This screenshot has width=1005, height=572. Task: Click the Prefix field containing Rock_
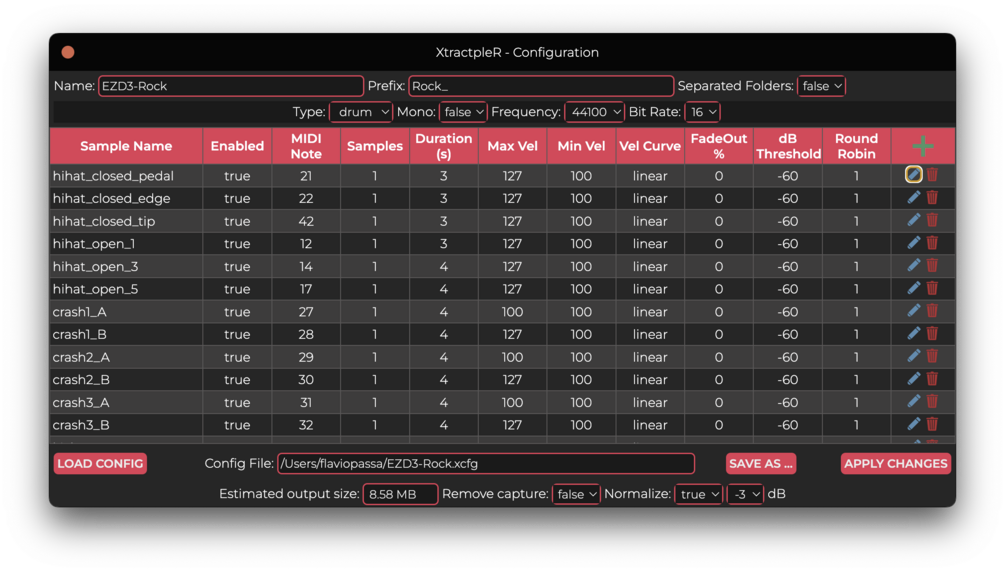[x=541, y=86]
